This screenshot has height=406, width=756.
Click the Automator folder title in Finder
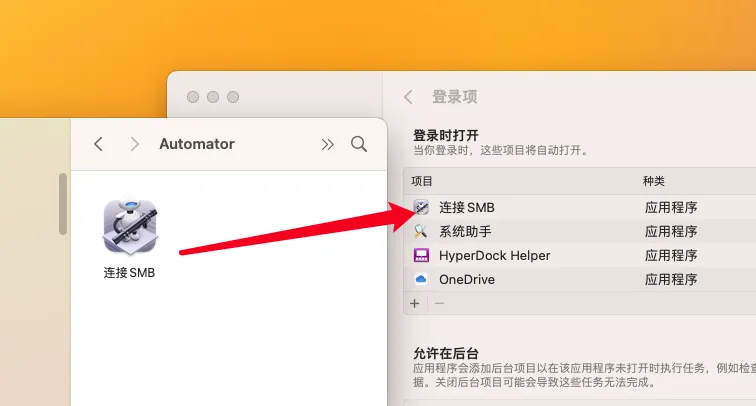click(197, 144)
